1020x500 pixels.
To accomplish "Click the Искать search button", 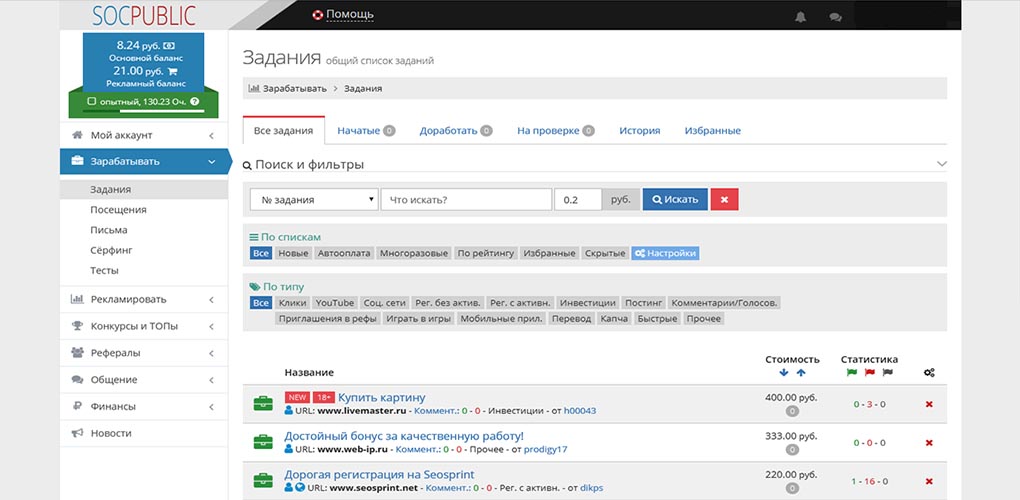I will (x=675, y=200).
